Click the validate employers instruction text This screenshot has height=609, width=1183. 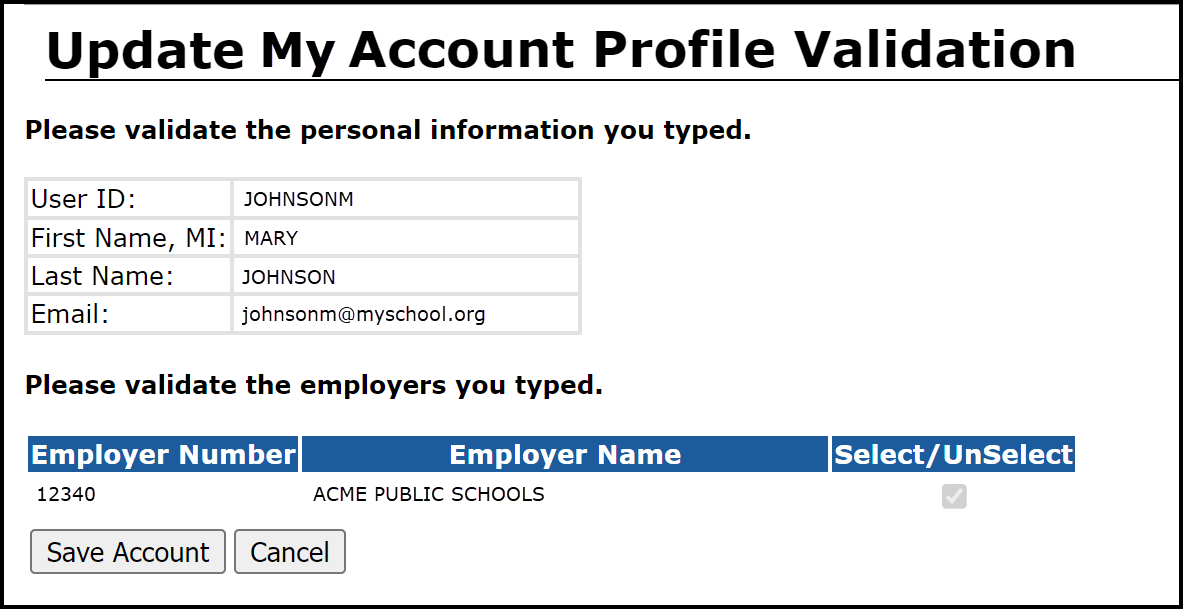point(314,385)
